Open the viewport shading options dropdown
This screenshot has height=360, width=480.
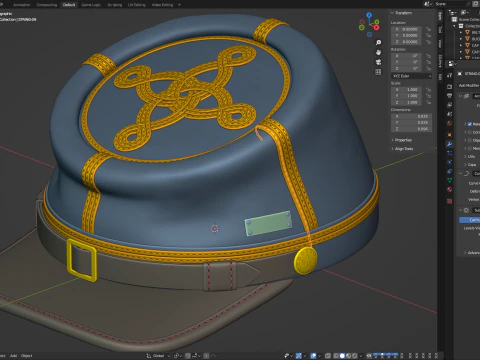pyautogui.click(x=361, y=356)
